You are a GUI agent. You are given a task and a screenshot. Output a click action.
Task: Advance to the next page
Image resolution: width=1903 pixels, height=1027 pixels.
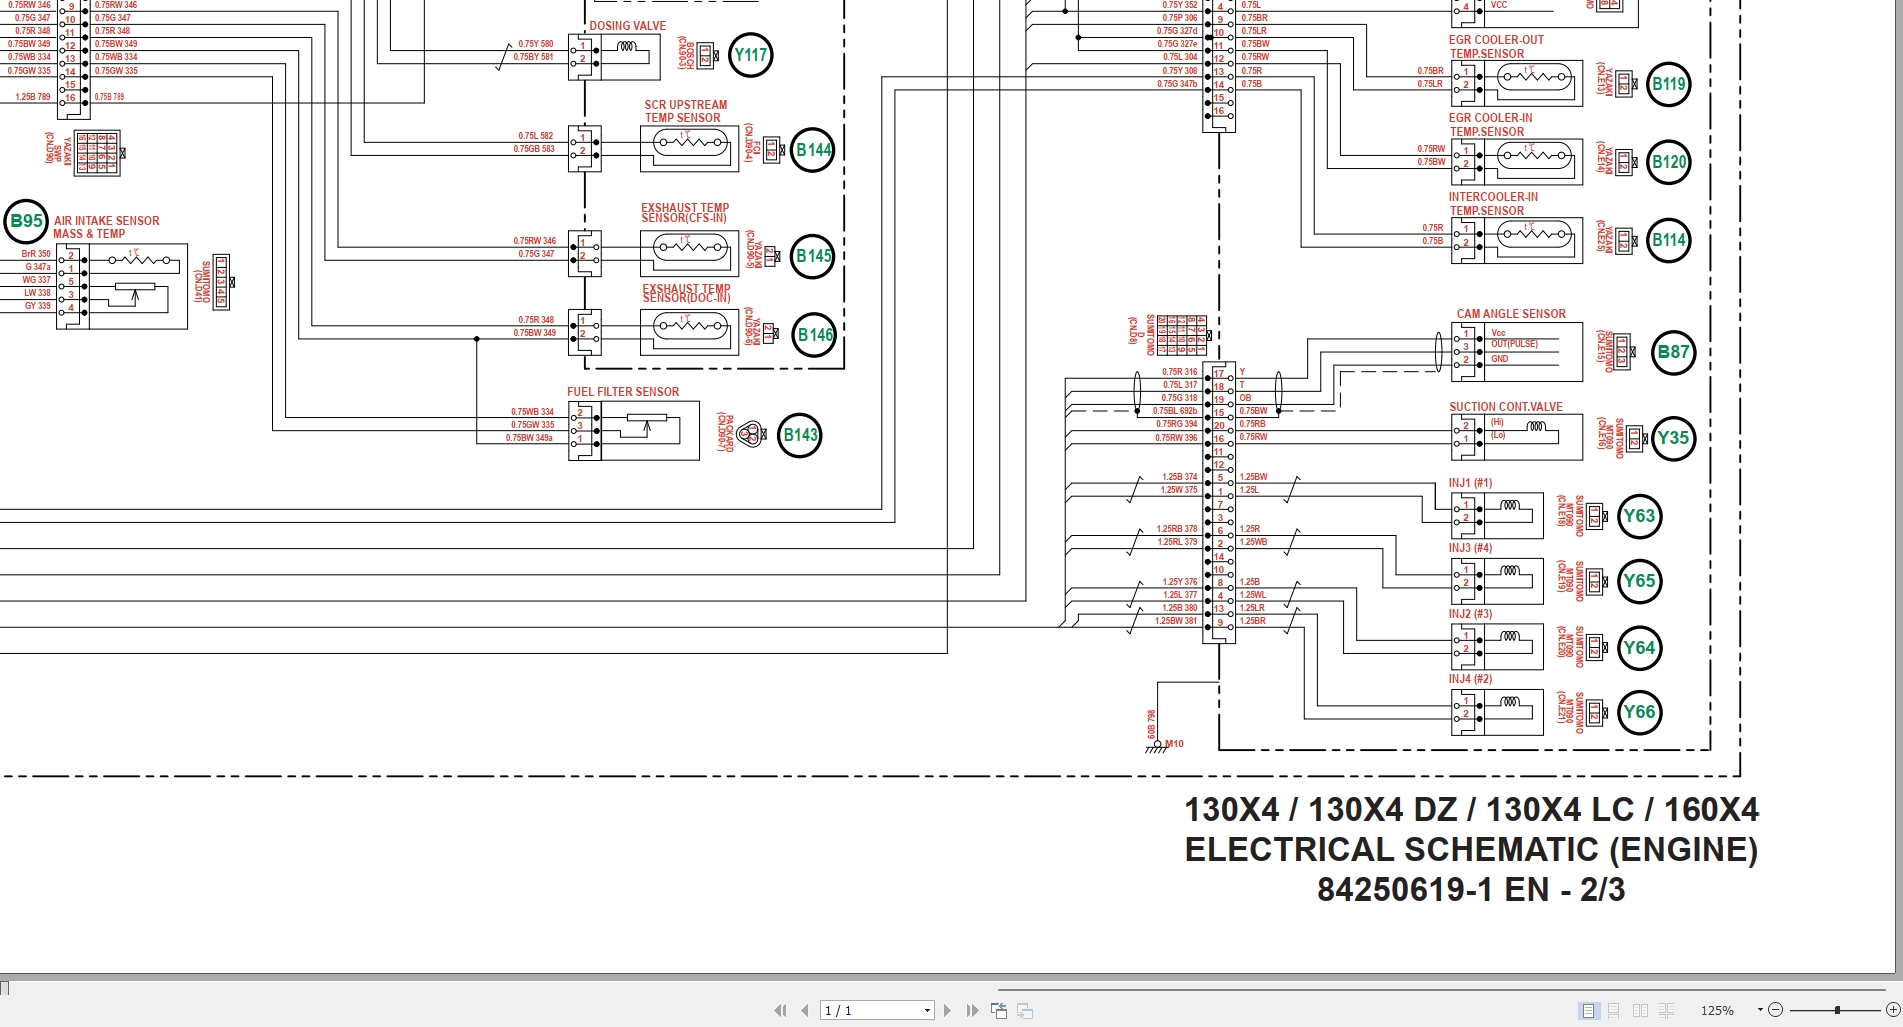(x=947, y=1010)
